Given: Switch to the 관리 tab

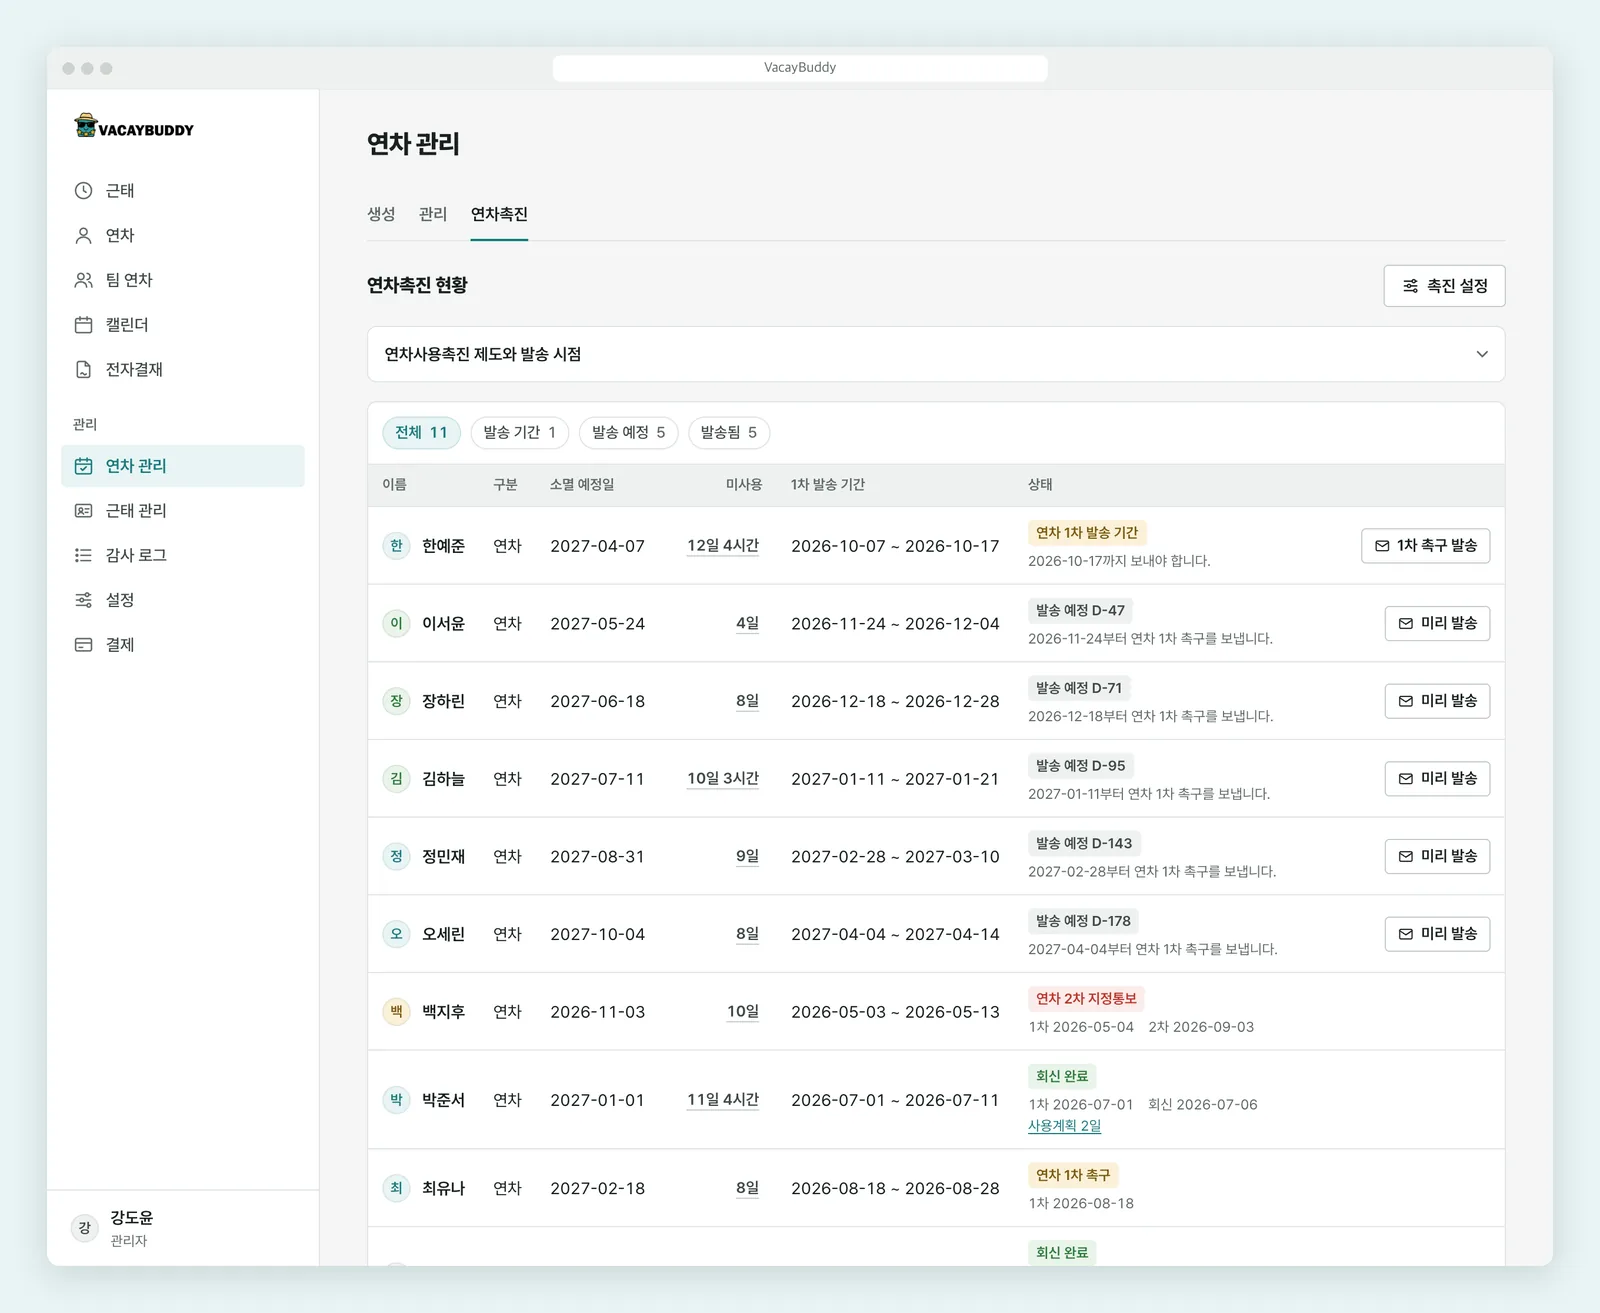Looking at the screenshot, I should pyautogui.click(x=433, y=214).
